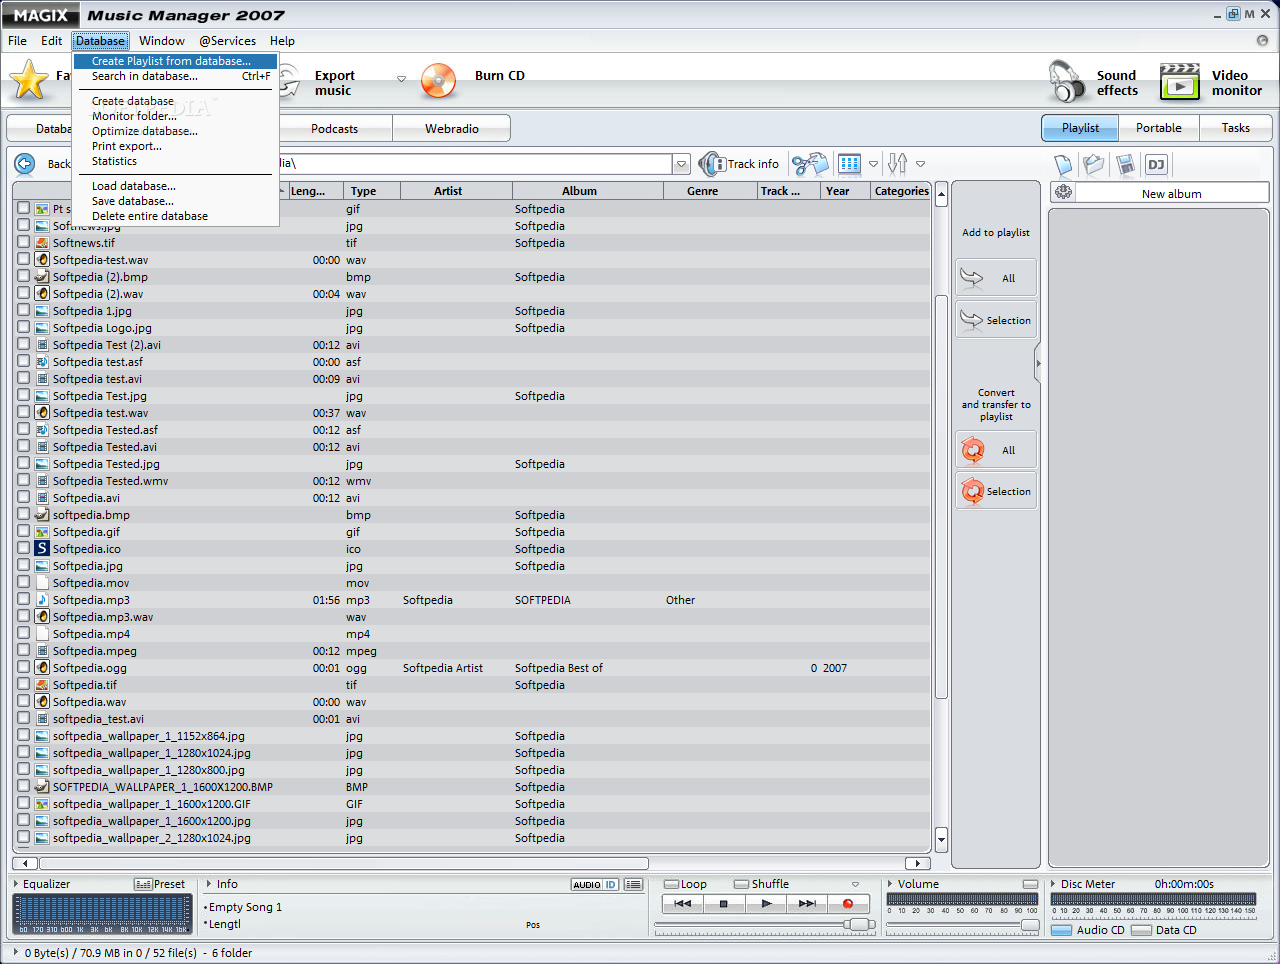Image resolution: width=1280 pixels, height=964 pixels.
Task: Click the gear icon beside New album
Action: point(1063,193)
